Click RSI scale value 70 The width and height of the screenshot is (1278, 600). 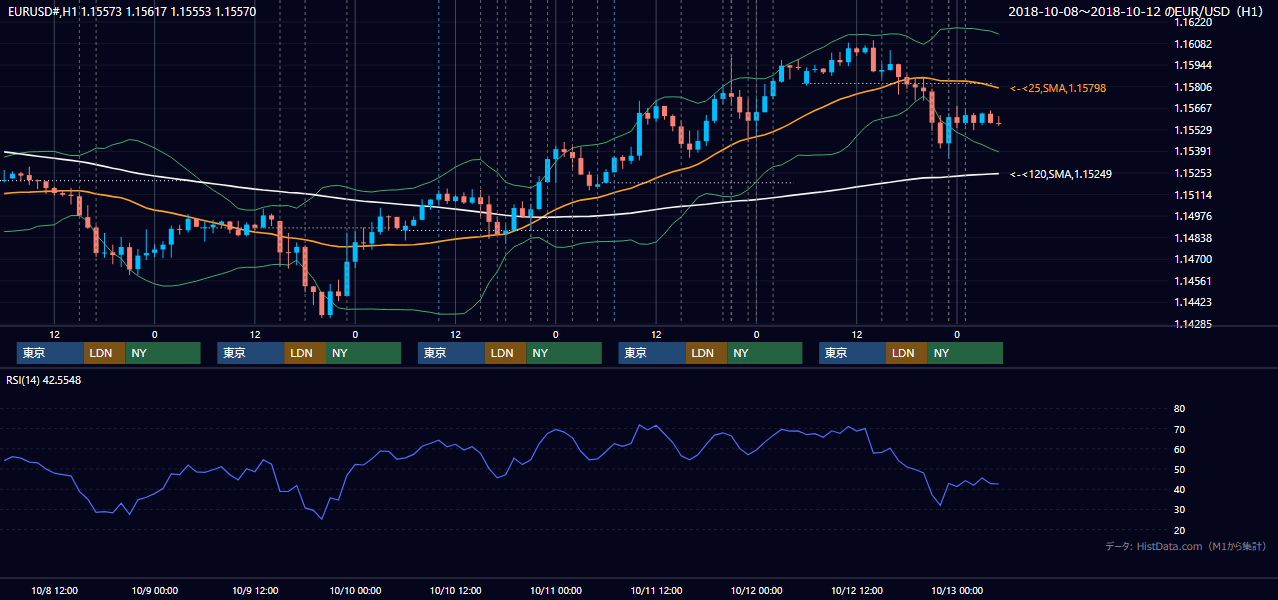point(1179,430)
